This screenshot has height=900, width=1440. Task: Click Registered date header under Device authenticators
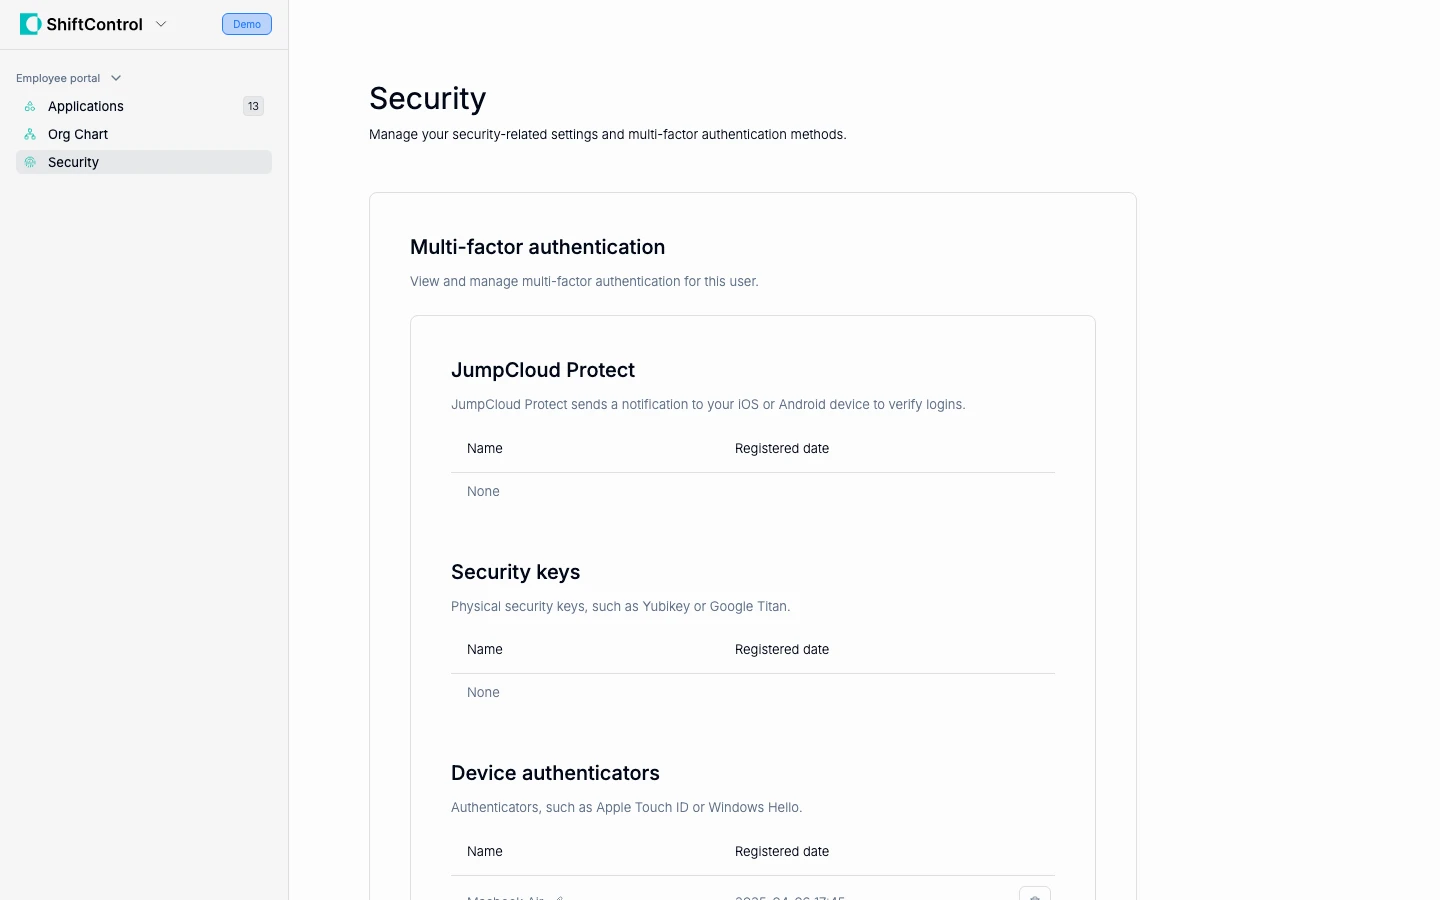coord(782,851)
